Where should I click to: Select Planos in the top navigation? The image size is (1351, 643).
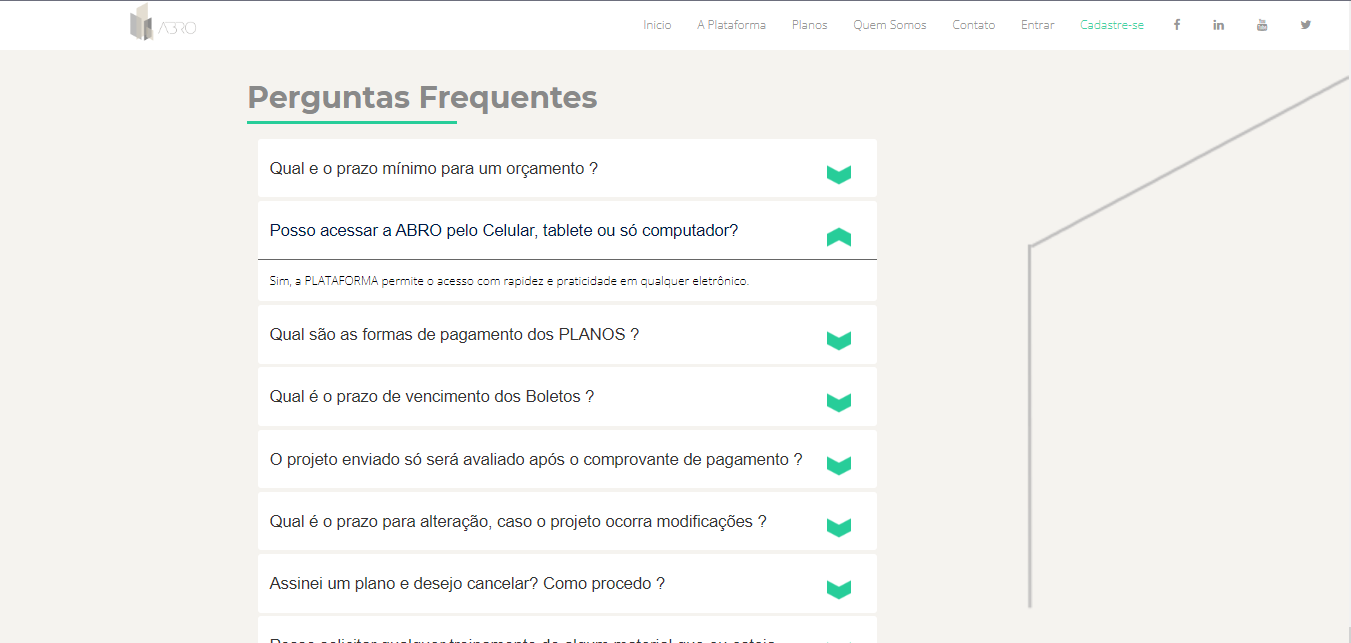tap(809, 25)
